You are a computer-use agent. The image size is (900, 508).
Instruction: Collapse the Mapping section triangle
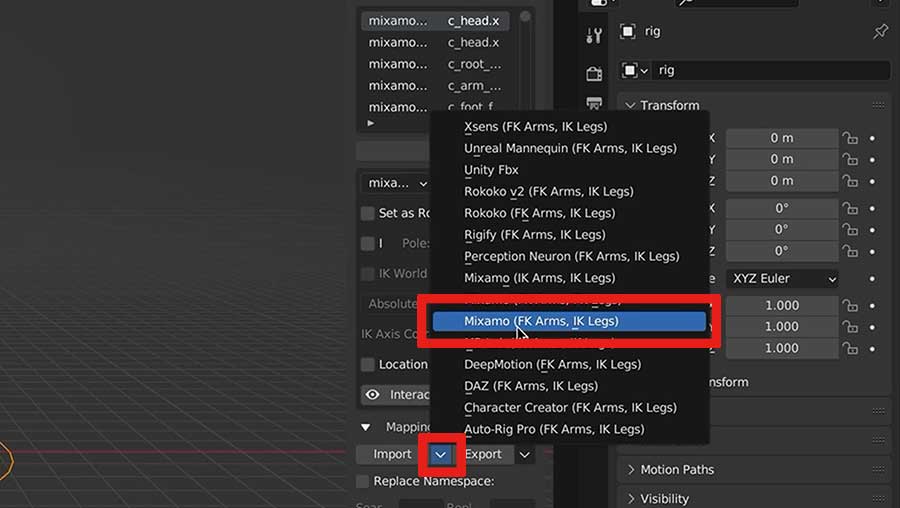click(366, 427)
